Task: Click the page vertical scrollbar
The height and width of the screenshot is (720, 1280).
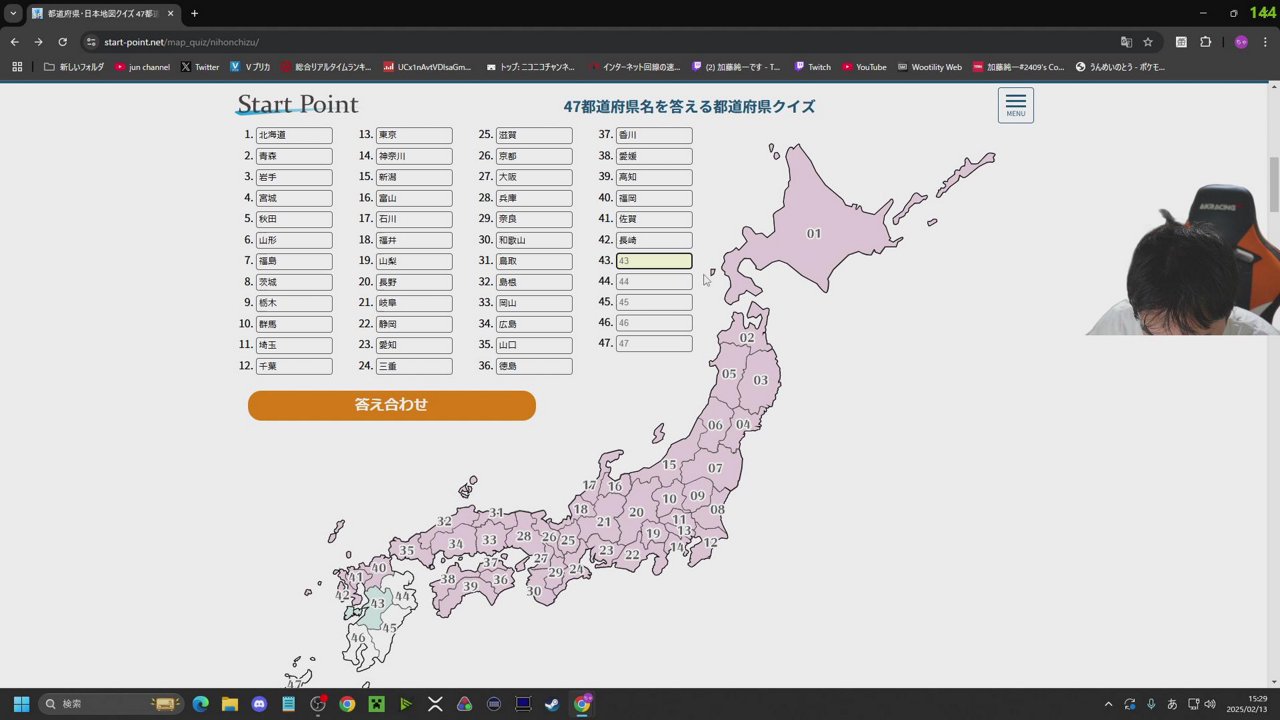Action: [1274, 184]
